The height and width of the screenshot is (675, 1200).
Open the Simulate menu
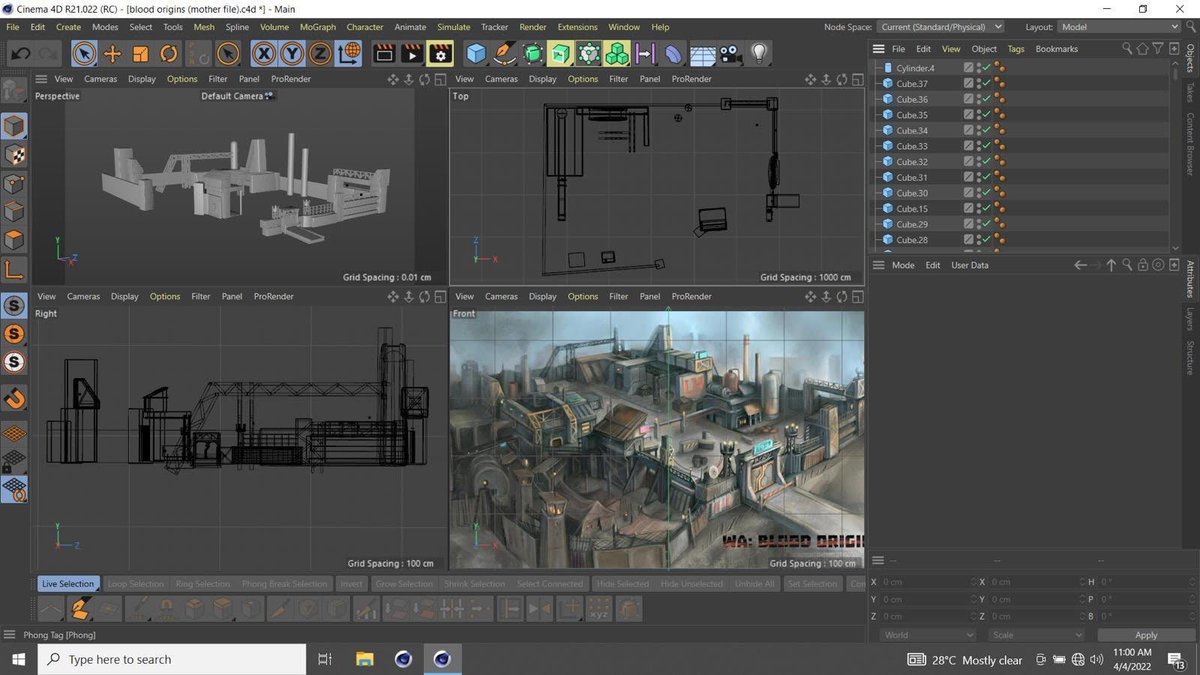pyautogui.click(x=453, y=27)
